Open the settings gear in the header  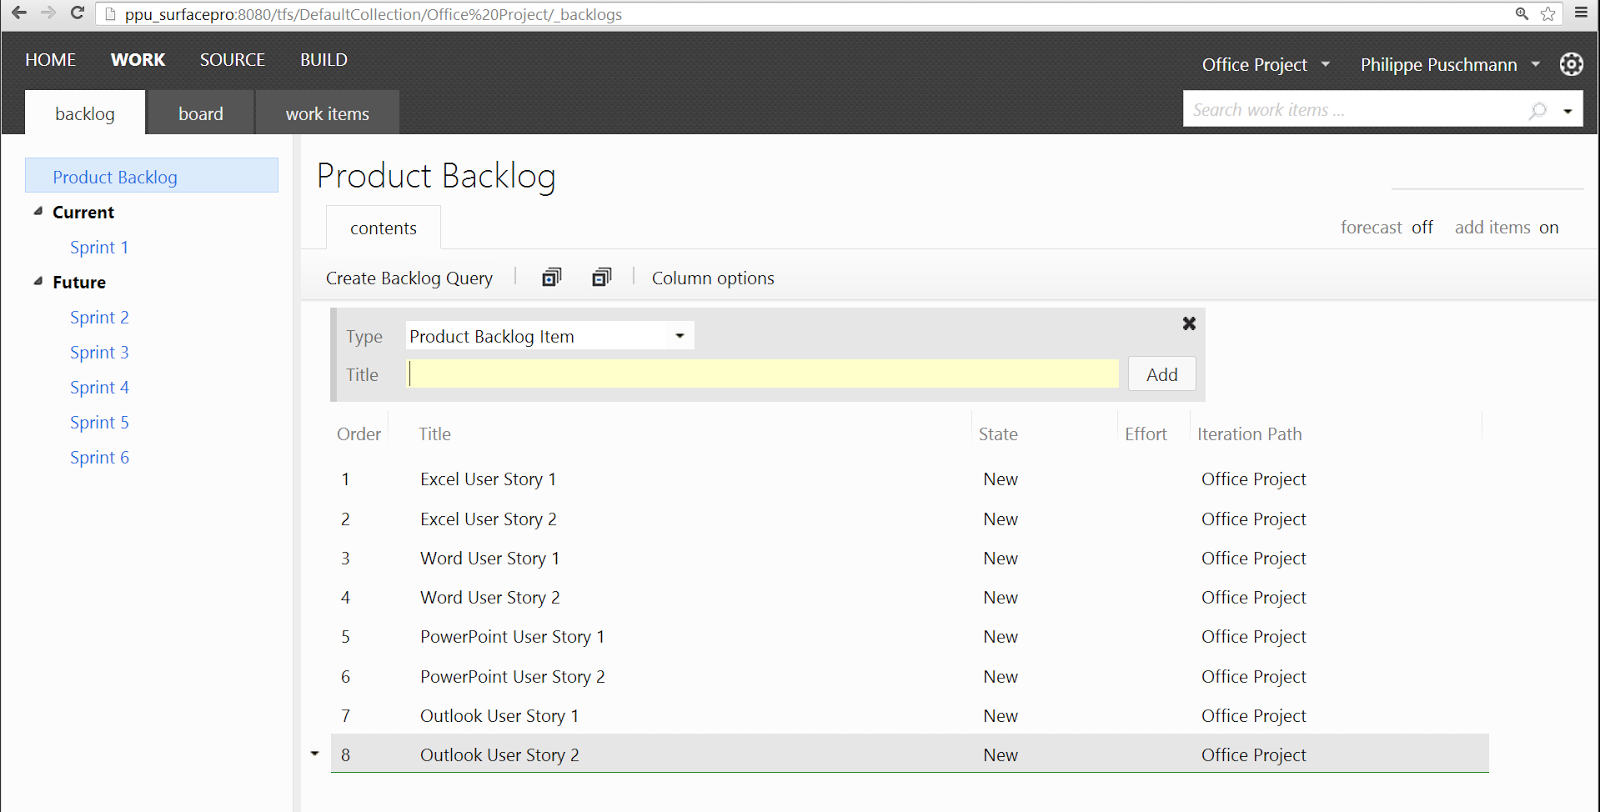[1571, 64]
